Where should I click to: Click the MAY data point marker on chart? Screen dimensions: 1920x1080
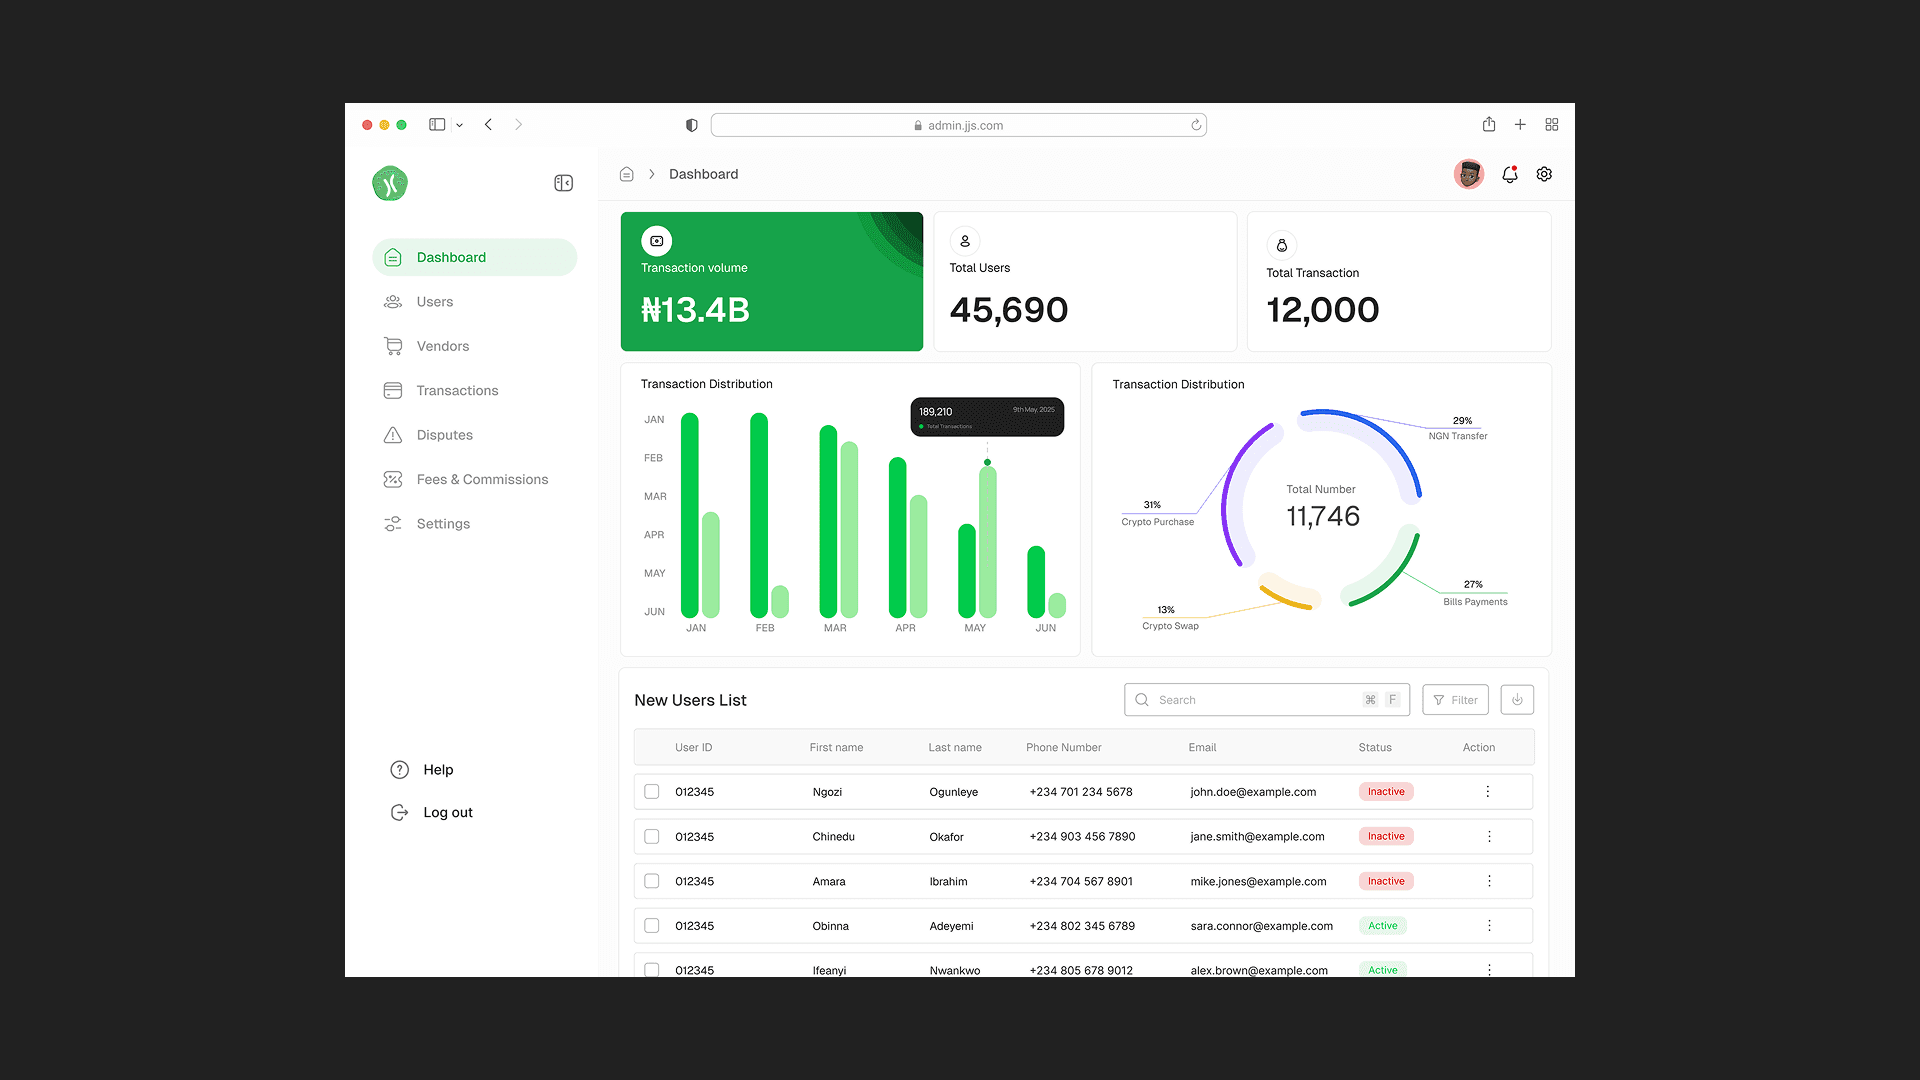987,462
